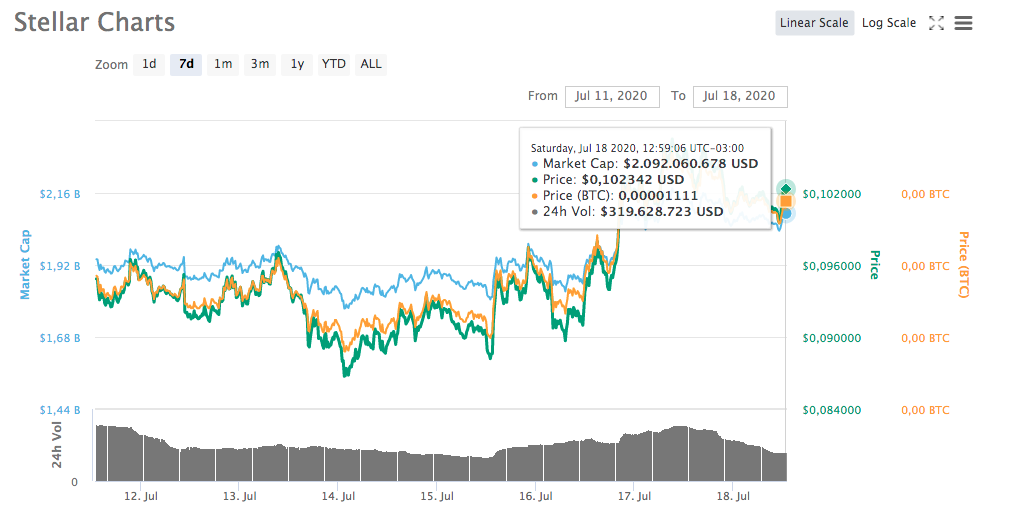This screenshot has width=1021, height=518.
Task: Click the 13. Jul date label
Action: click(x=240, y=496)
